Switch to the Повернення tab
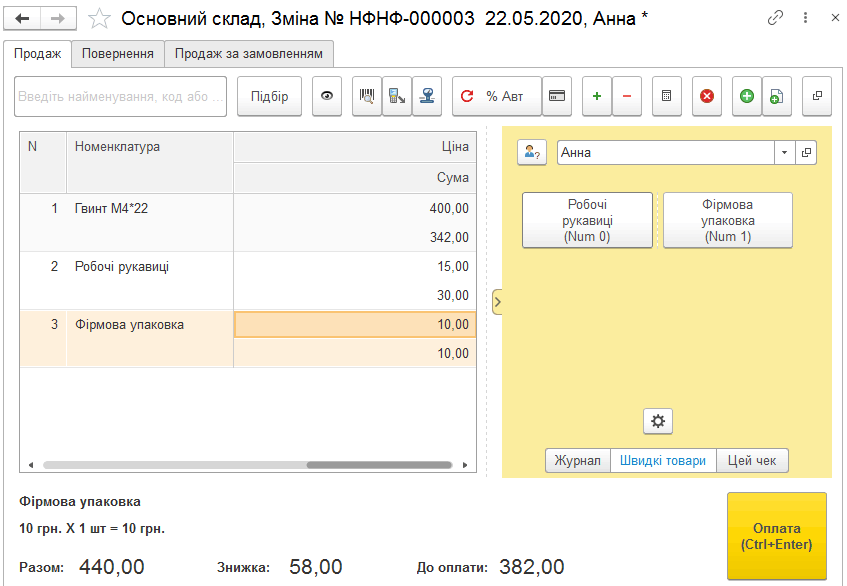 click(x=118, y=54)
